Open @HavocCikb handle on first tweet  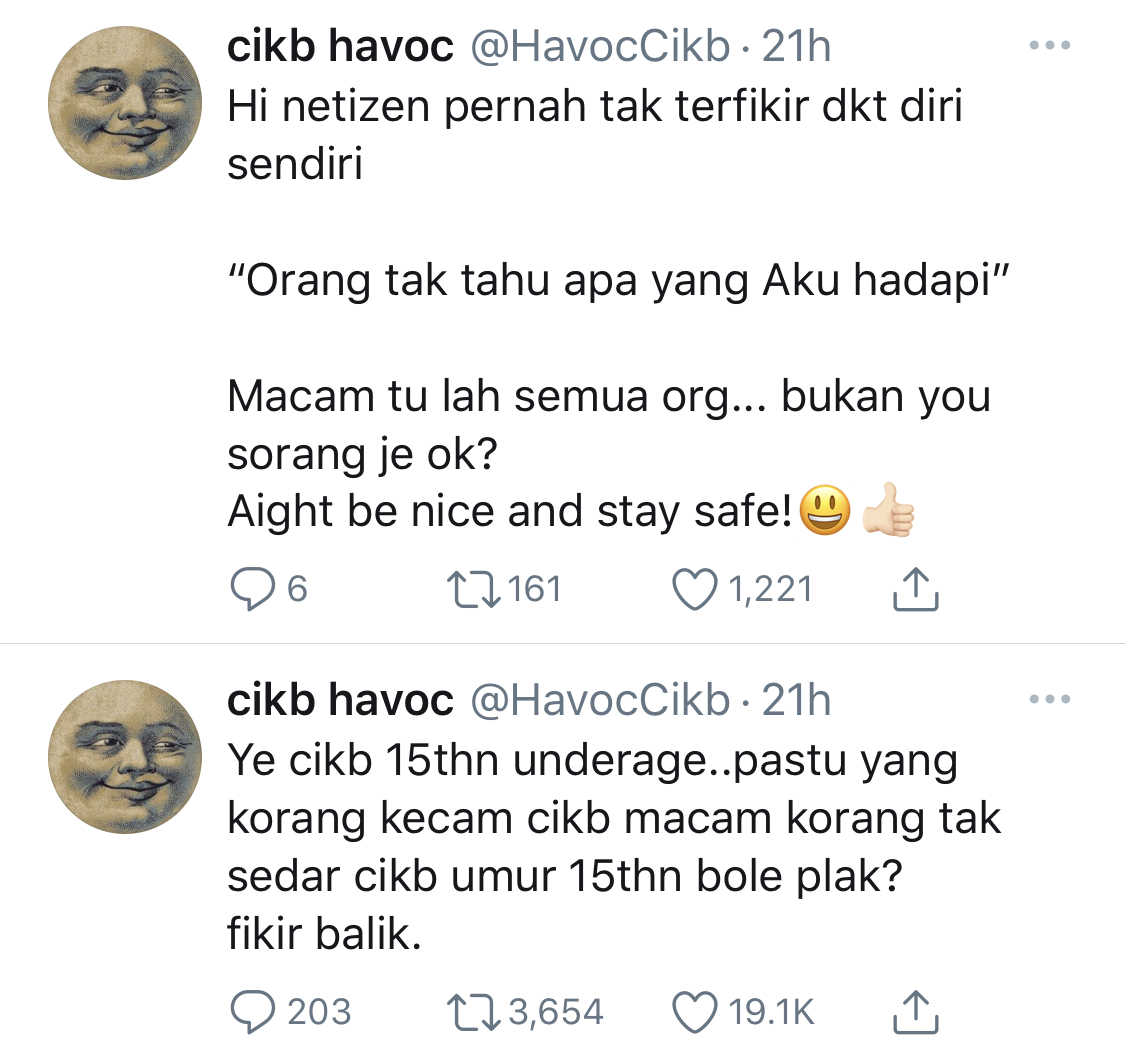point(601,47)
